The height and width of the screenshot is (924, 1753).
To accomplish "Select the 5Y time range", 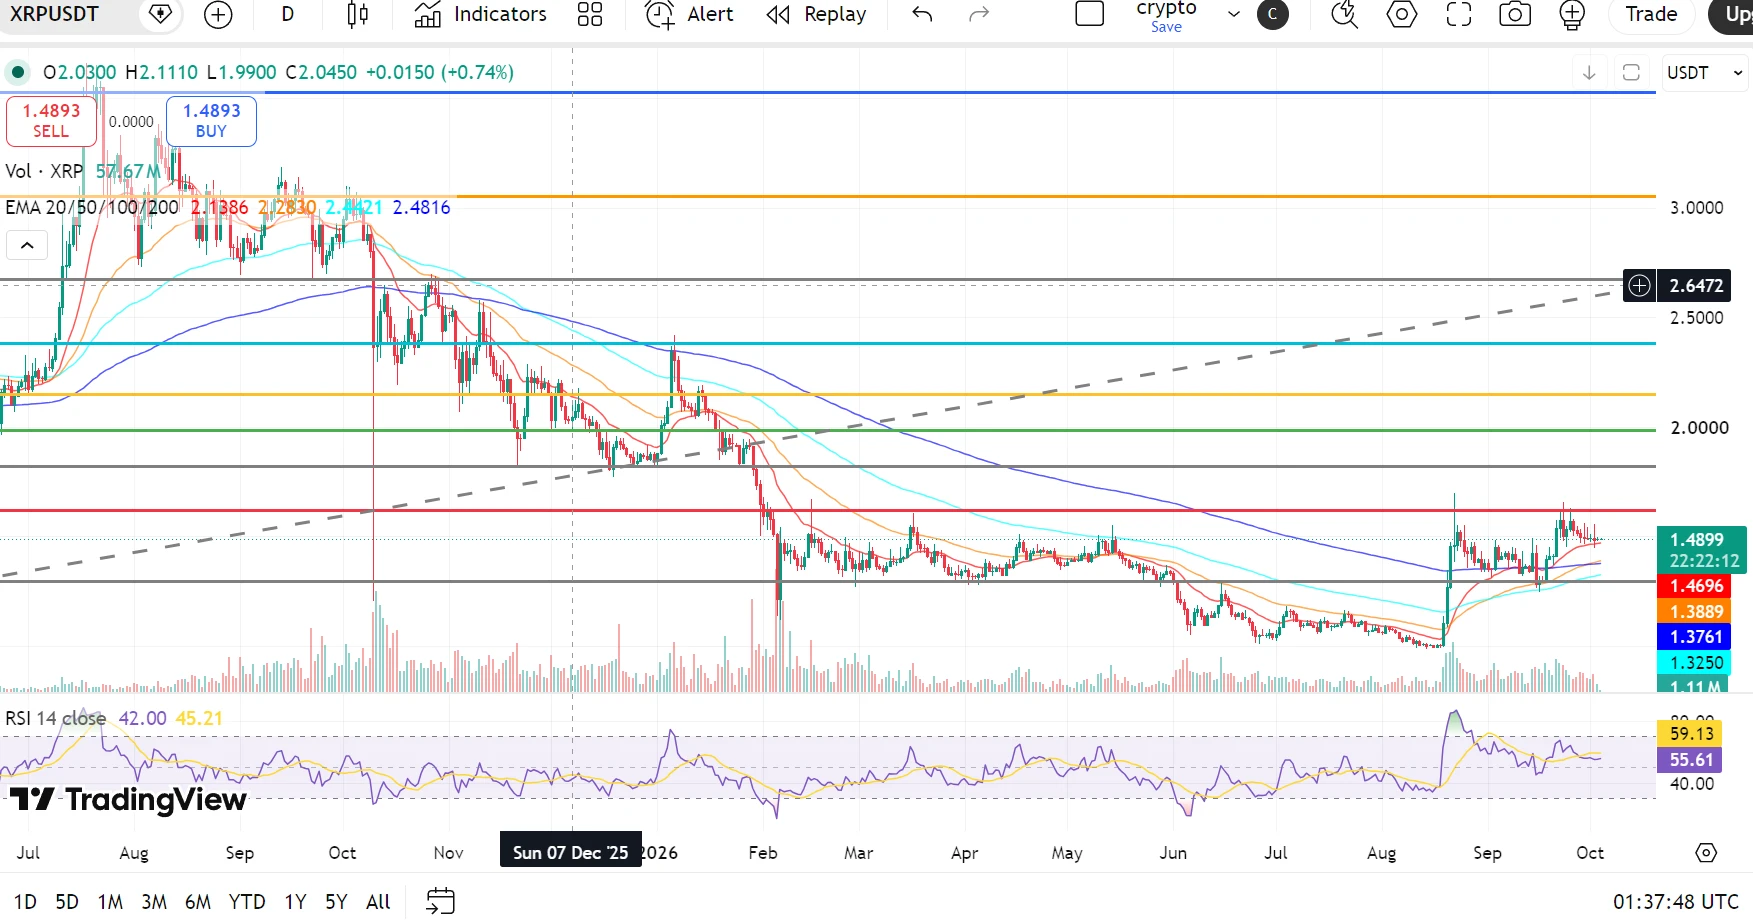I will 336,902.
